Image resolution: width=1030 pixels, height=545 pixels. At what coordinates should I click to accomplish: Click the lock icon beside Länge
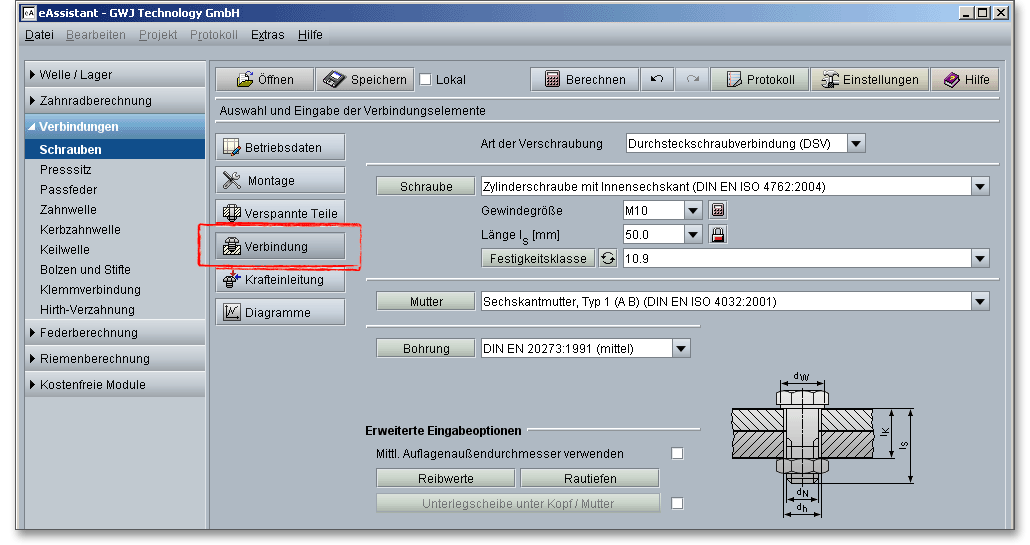point(718,234)
